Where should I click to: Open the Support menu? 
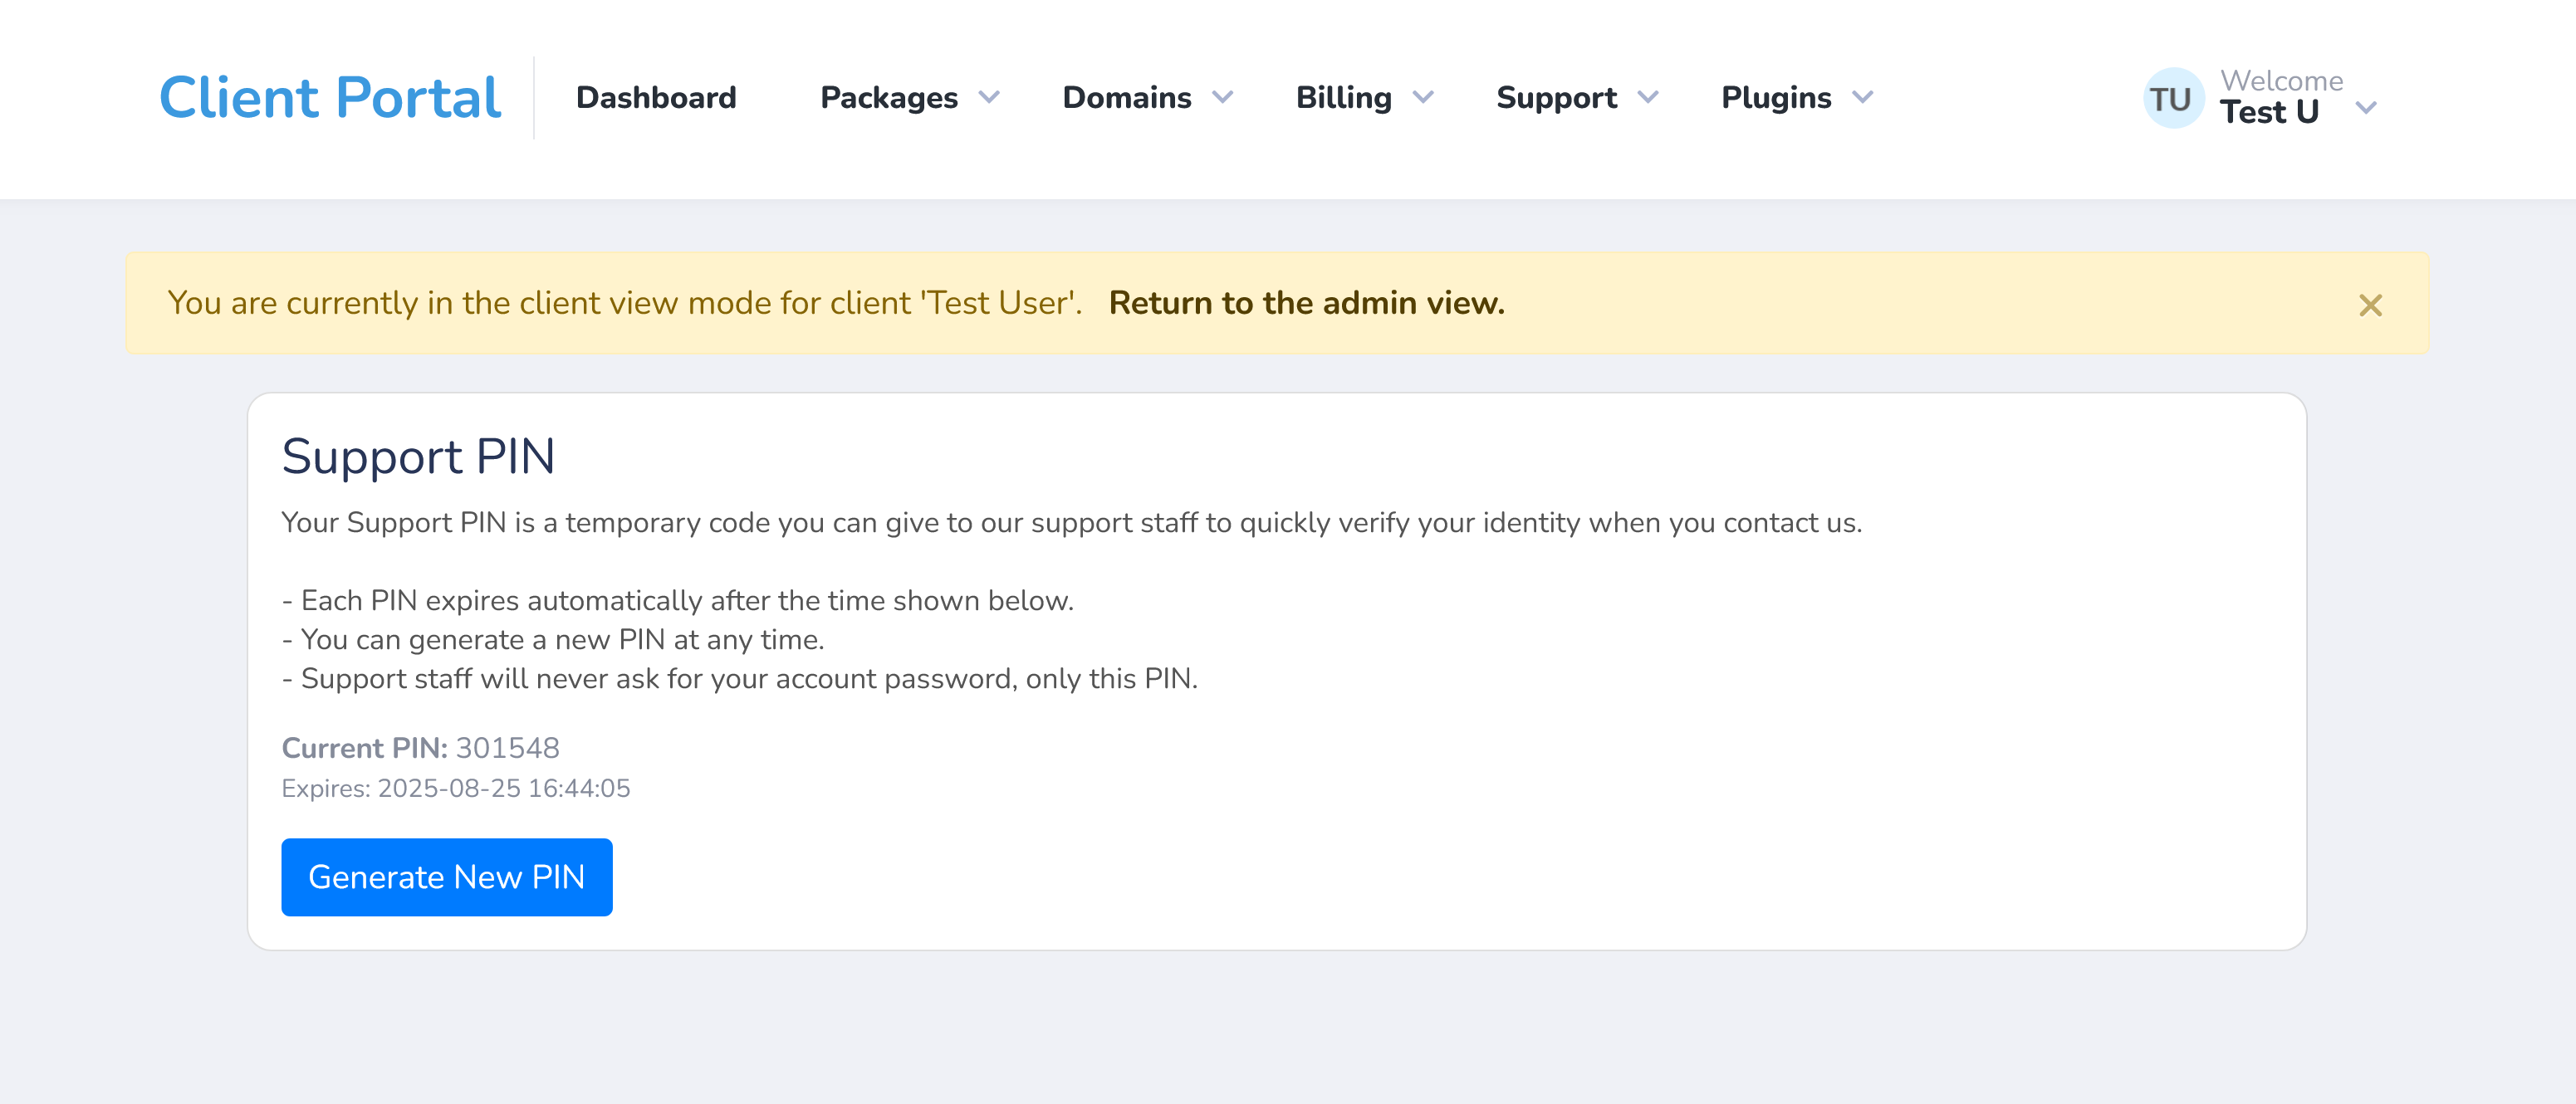1556,97
